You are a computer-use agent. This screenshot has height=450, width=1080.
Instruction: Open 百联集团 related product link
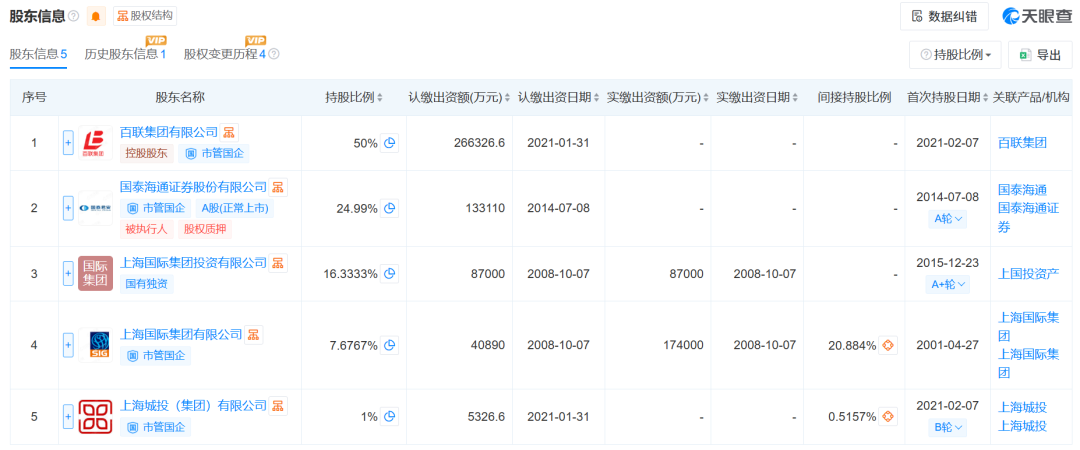(1022, 143)
